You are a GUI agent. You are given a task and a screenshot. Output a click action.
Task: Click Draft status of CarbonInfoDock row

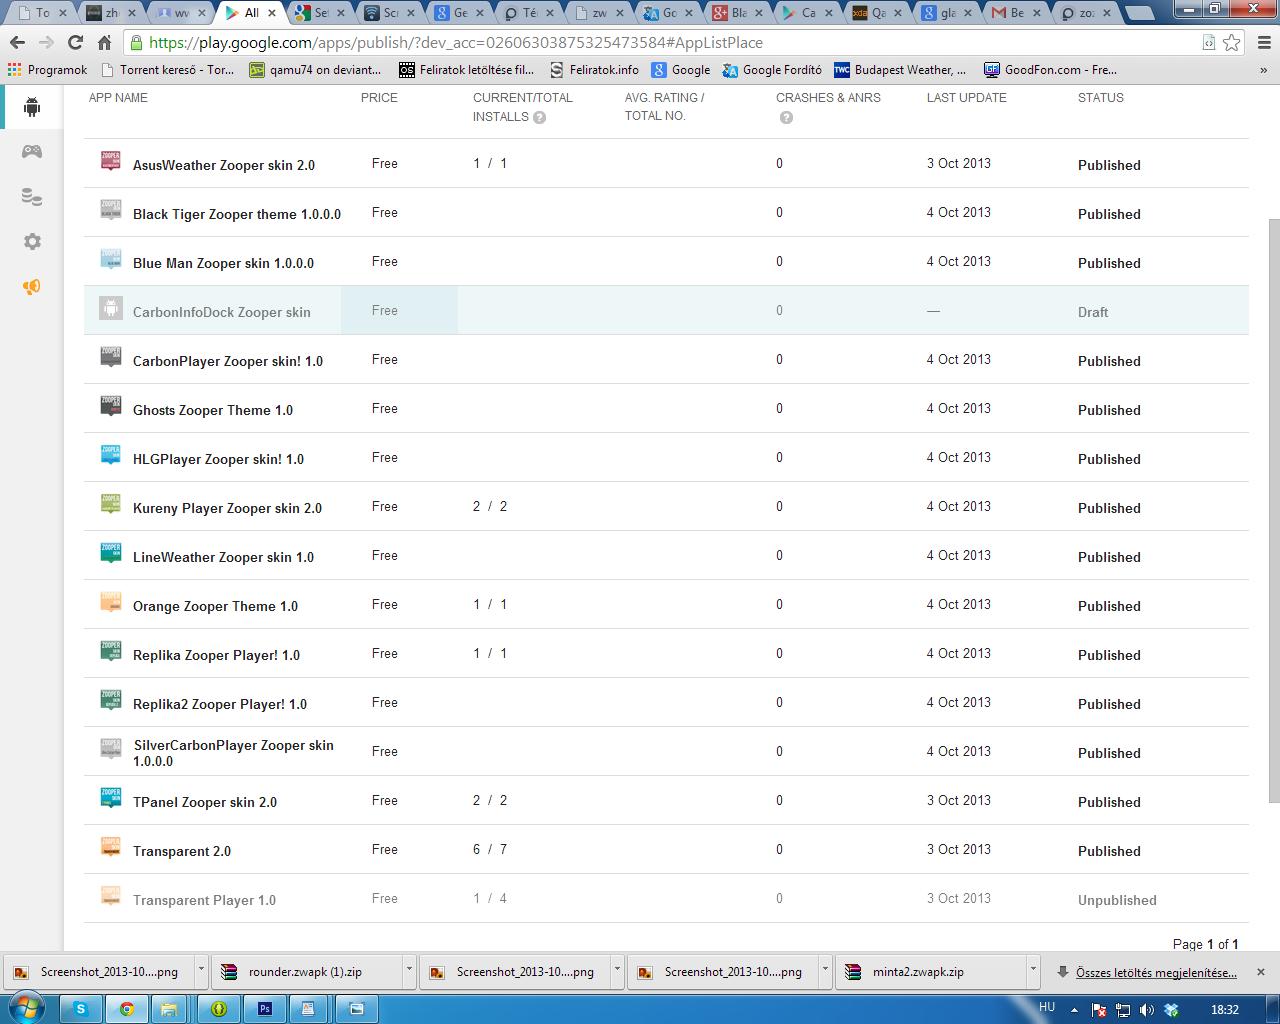1093,312
